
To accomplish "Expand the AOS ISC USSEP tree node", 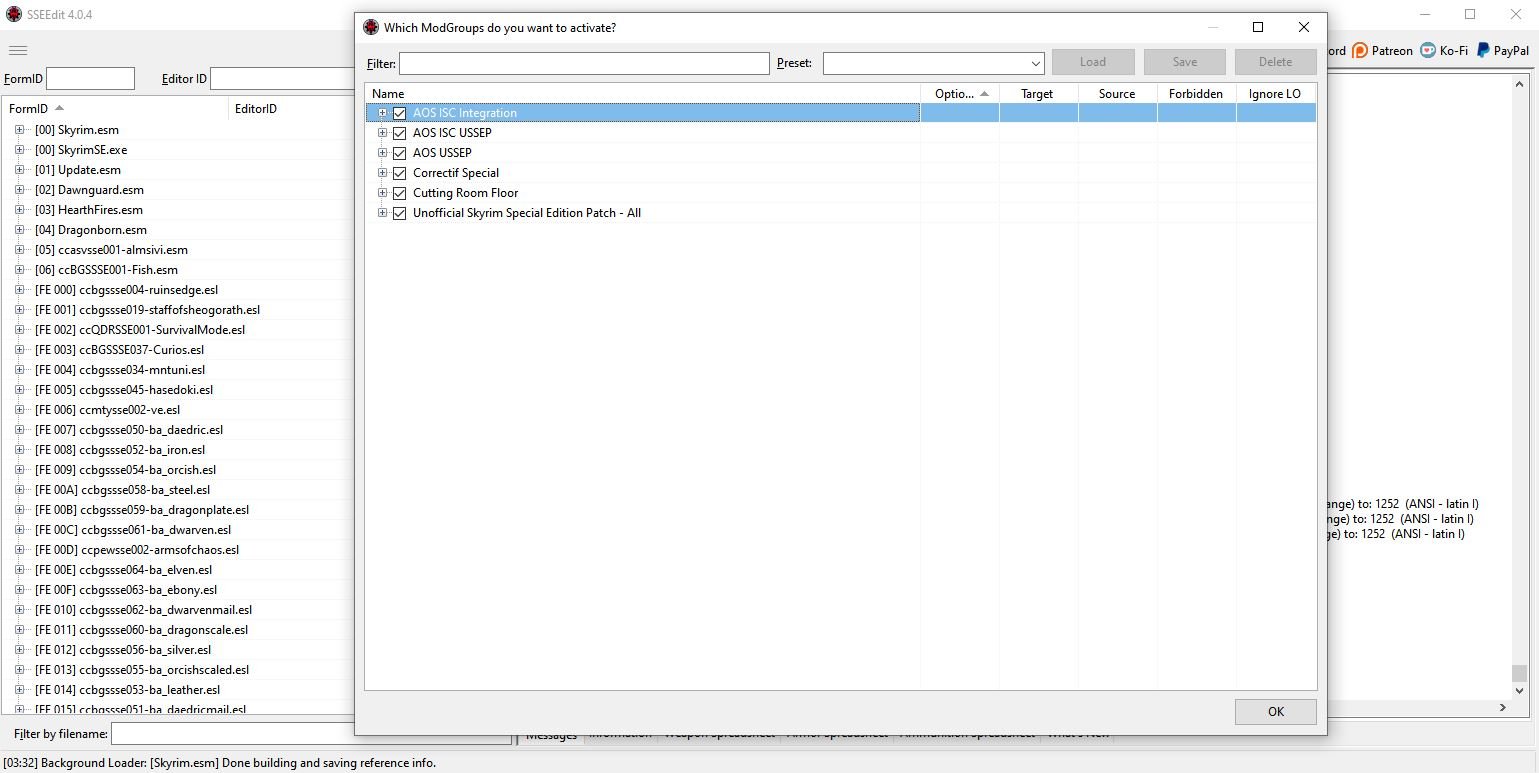I will tap(382, 133).
